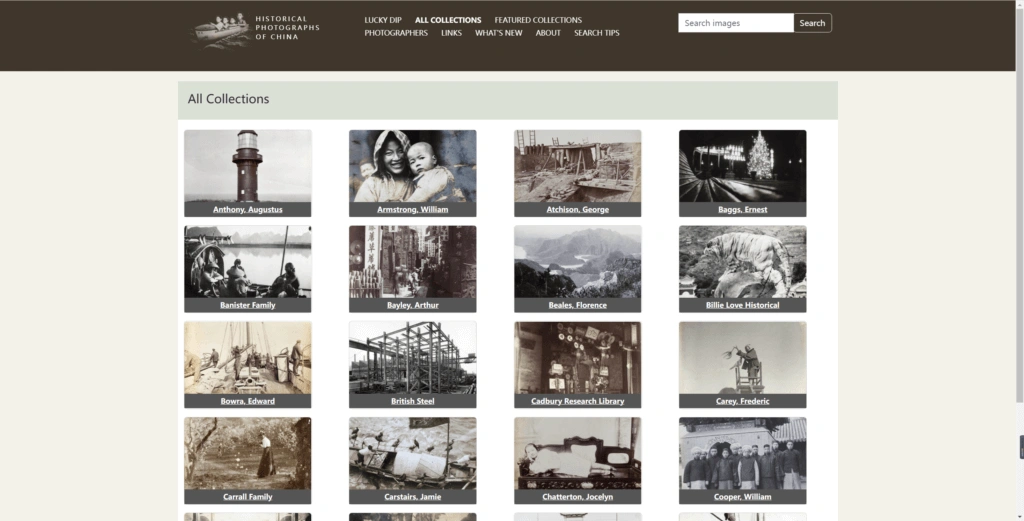
Task: Open the Carstairs, Jamie cormorant boat thumbnail
Action: point(413,454)
